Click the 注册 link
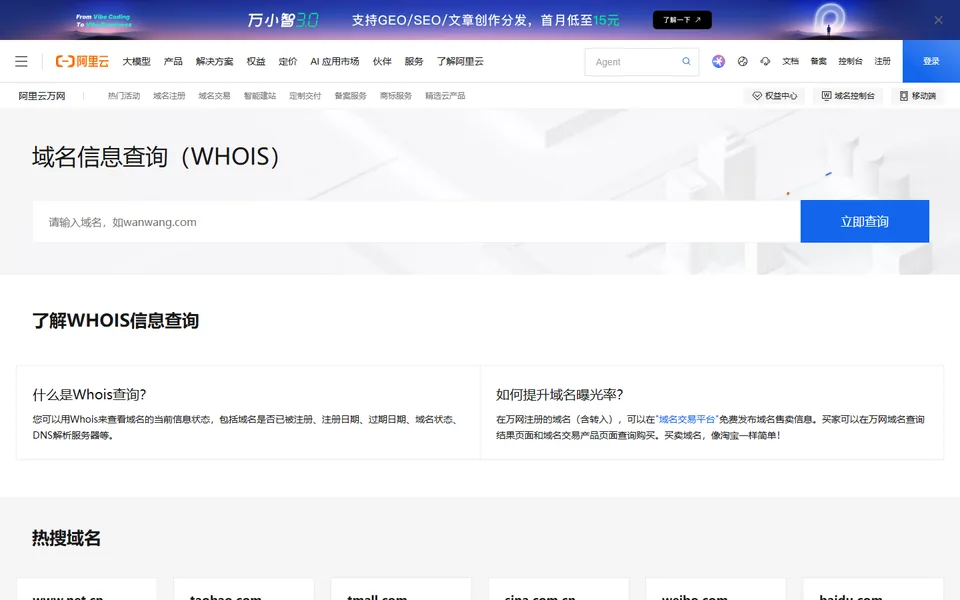 [x=882, y=61]
